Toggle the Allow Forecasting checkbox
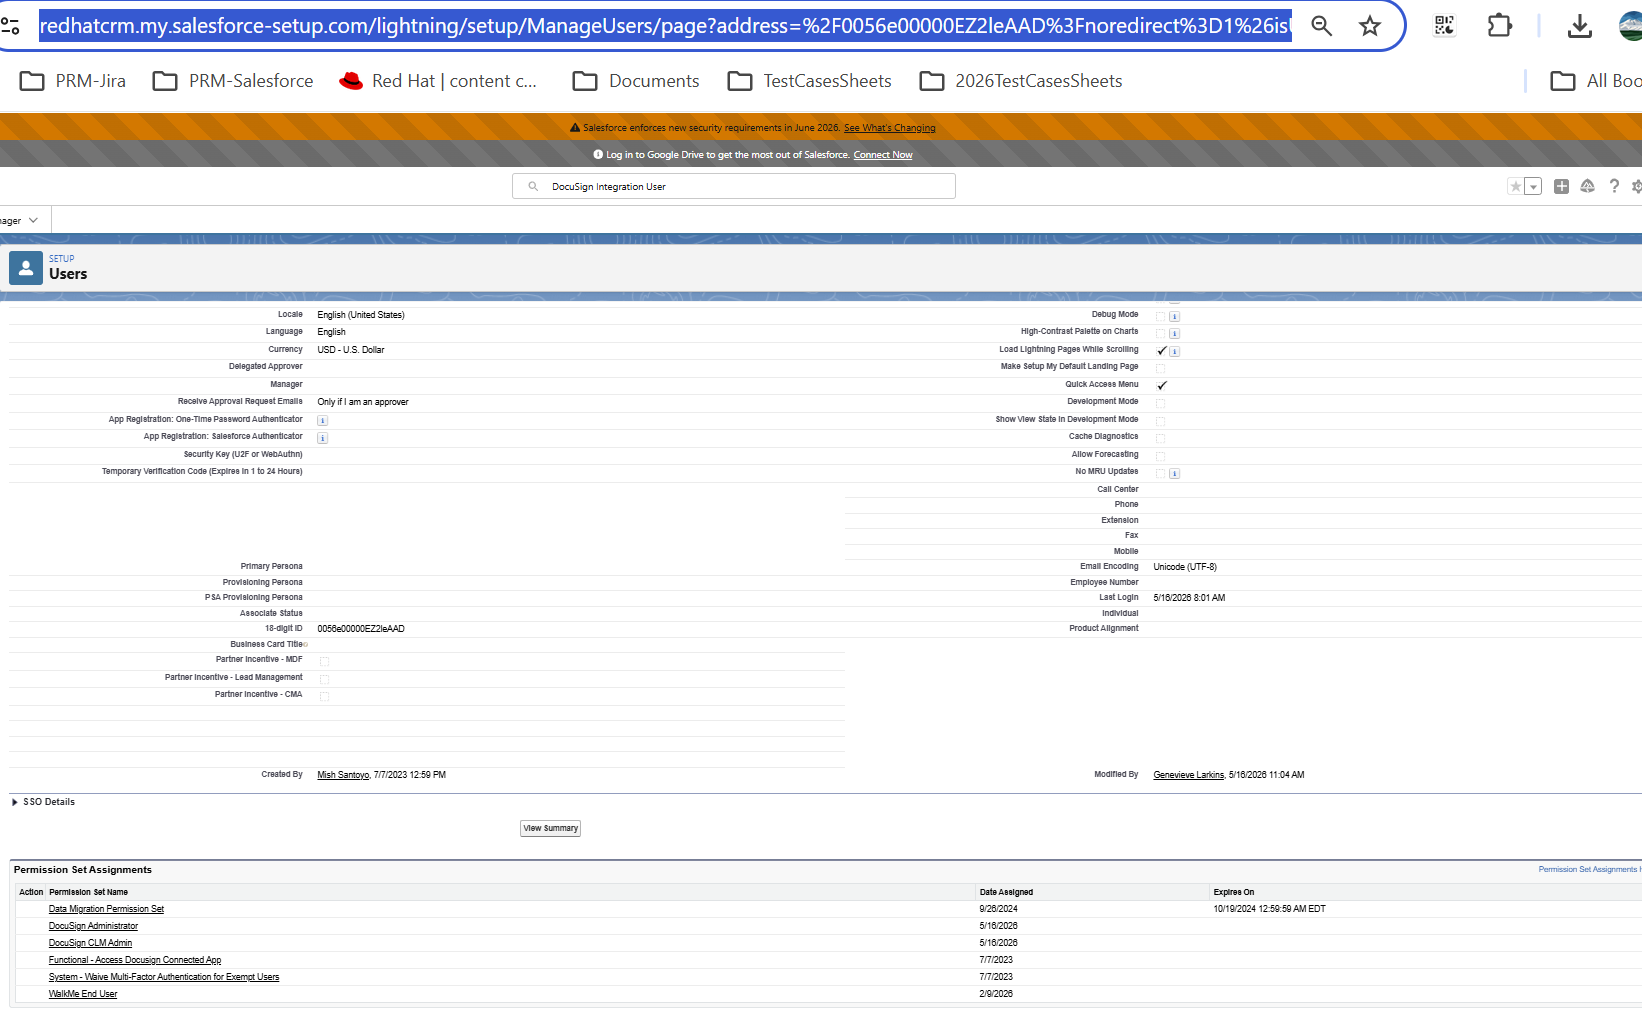This screenshot has width=1642, height=1015. click(x=1161, y=456)
